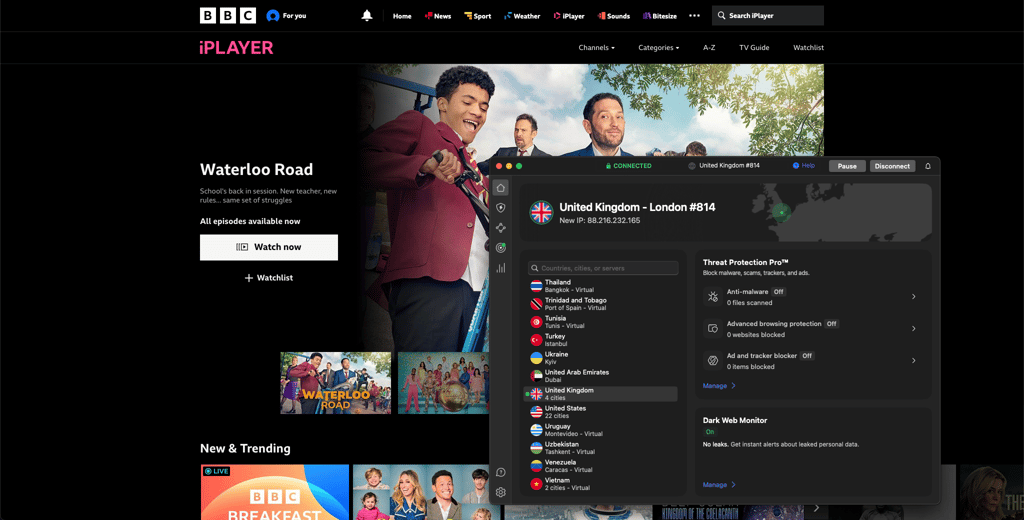1024x520 pixels.
Task: Open the statistics bar chart sidebar icon
Action: tap(501, 268)
